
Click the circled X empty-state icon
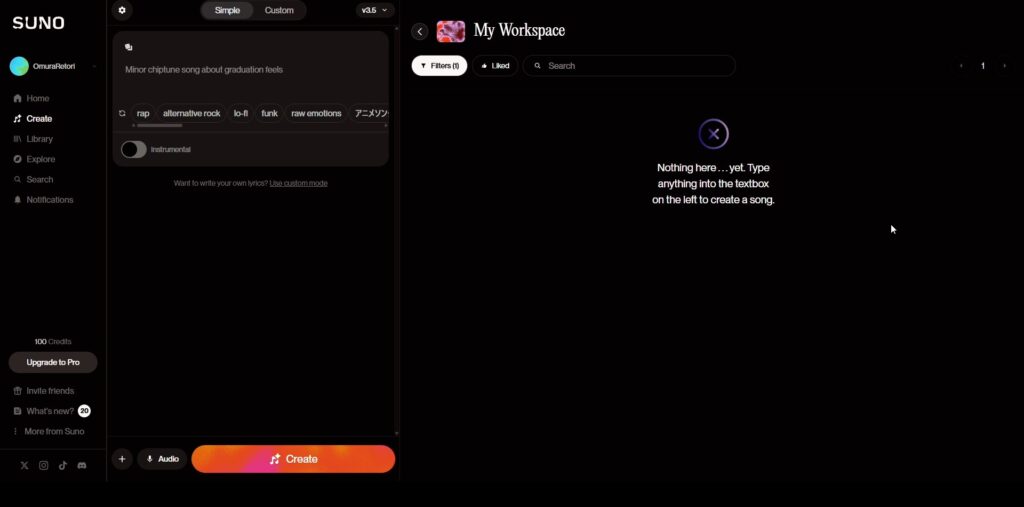point(713,135)
